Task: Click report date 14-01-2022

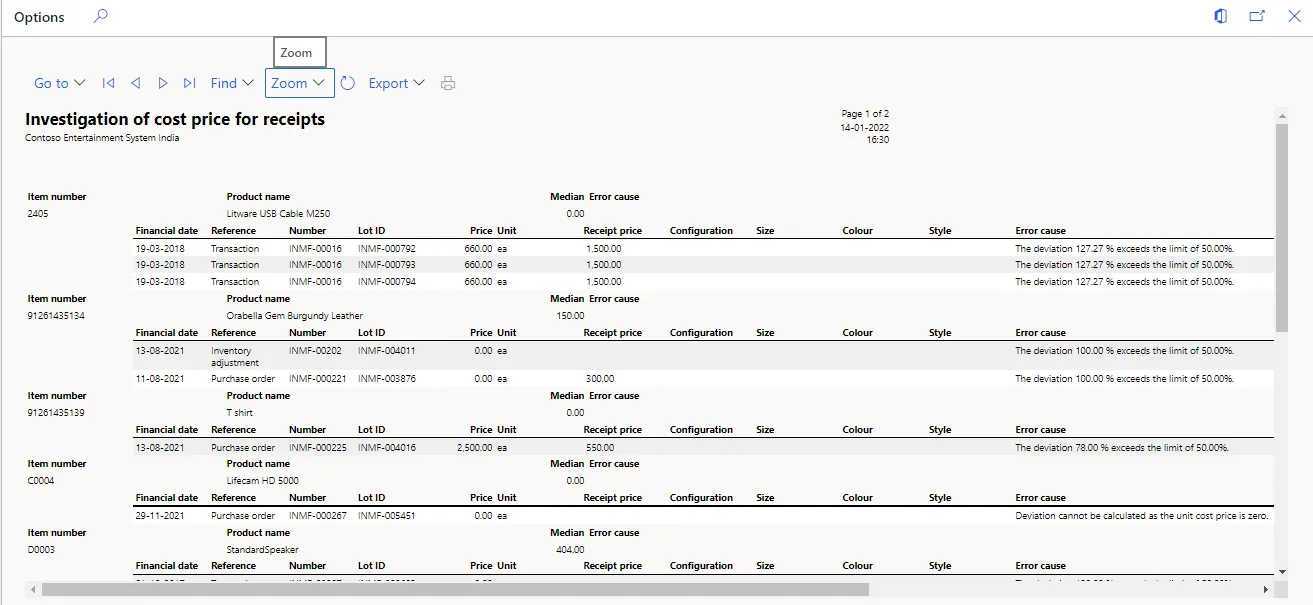Action: (x=865, y=127)
